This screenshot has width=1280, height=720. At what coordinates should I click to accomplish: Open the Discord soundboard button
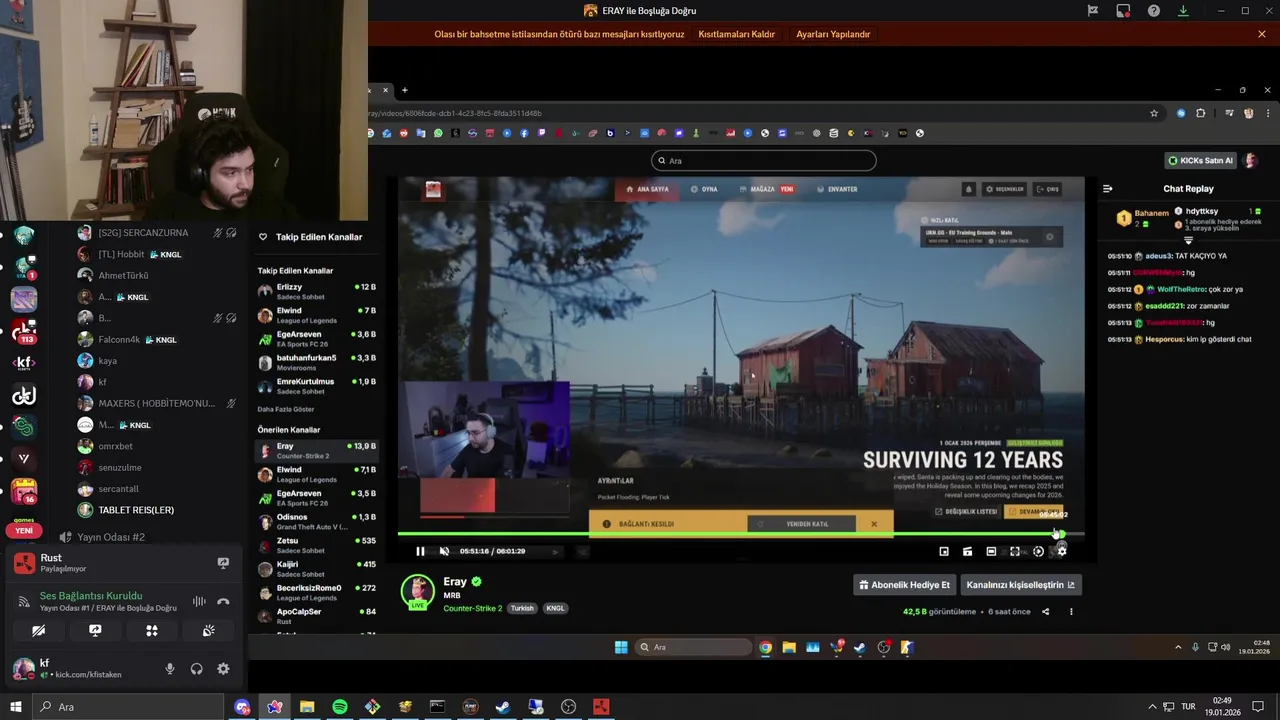tap(208, 631)
